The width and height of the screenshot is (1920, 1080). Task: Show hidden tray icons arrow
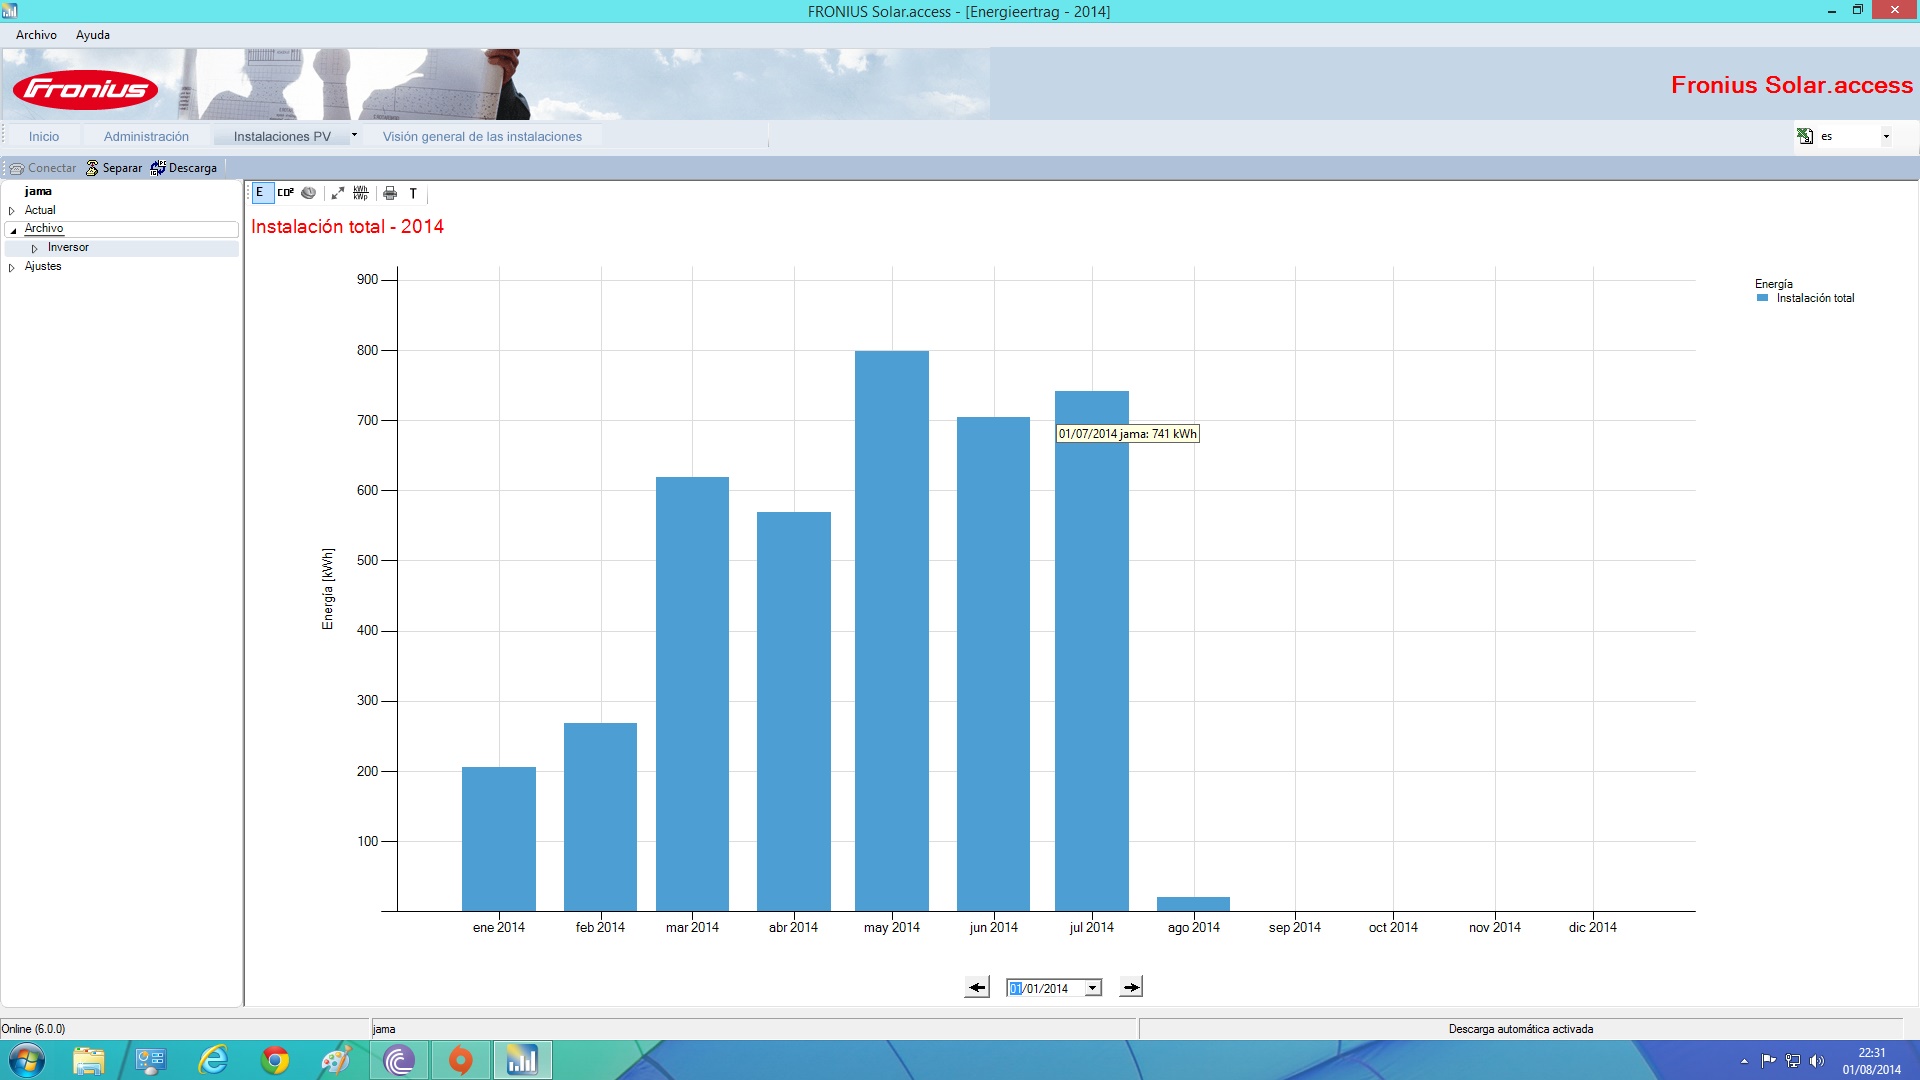pos(1744,1061)
